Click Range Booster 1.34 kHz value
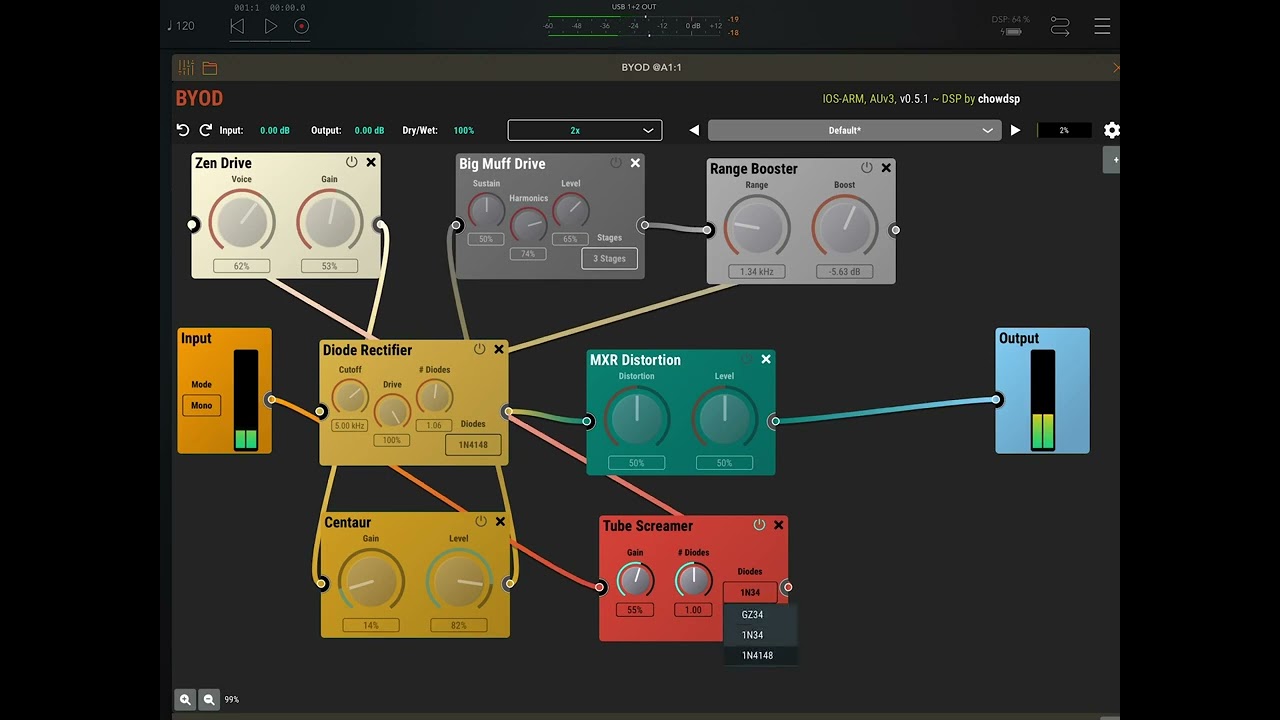1280x720 pixels. tap(757, 272)
